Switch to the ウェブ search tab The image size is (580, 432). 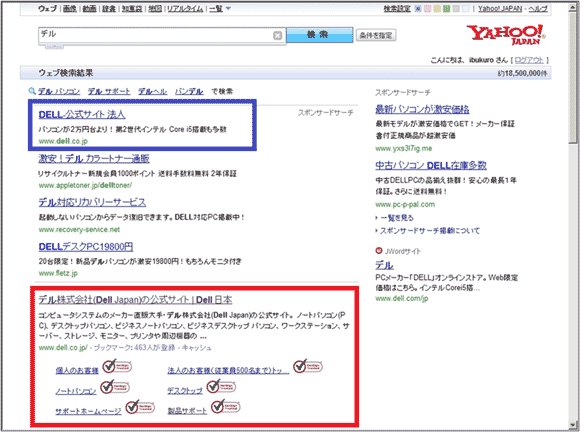(x=47, y=9)
